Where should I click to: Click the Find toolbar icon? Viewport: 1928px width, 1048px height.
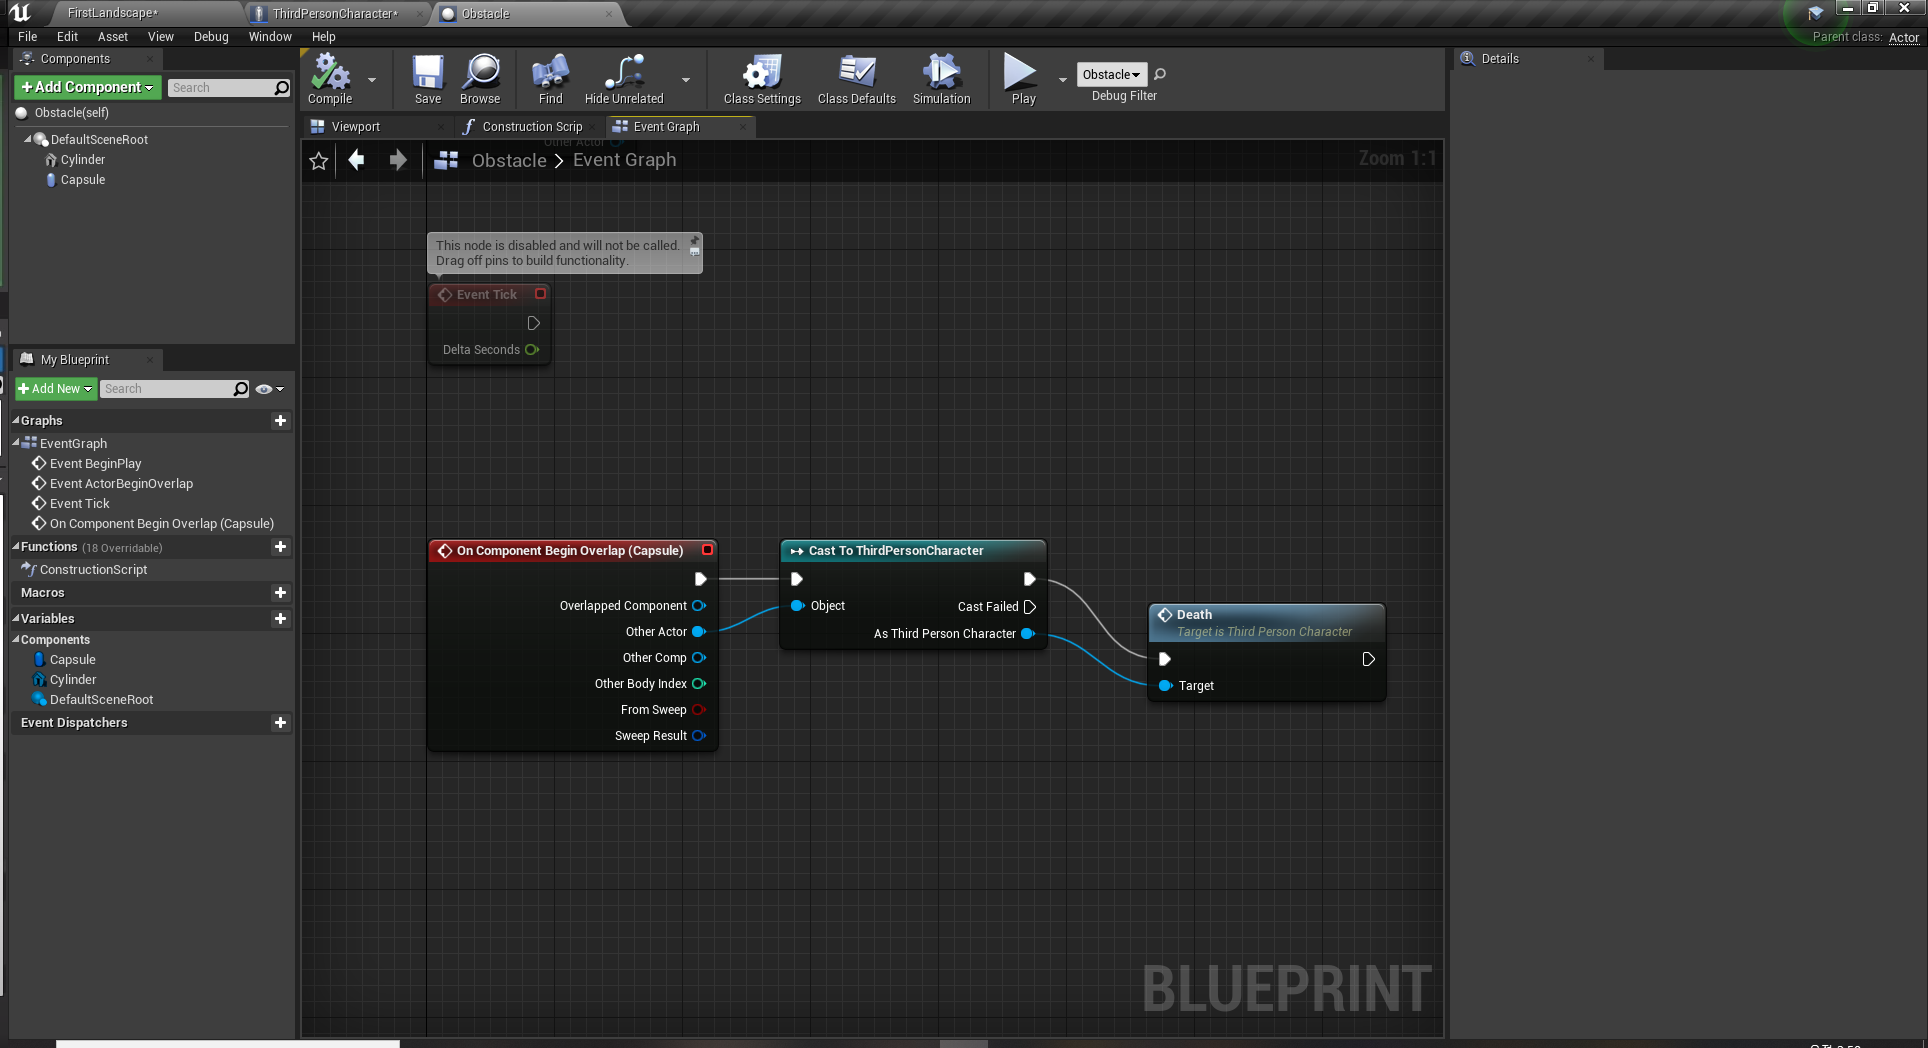[551, 78]
